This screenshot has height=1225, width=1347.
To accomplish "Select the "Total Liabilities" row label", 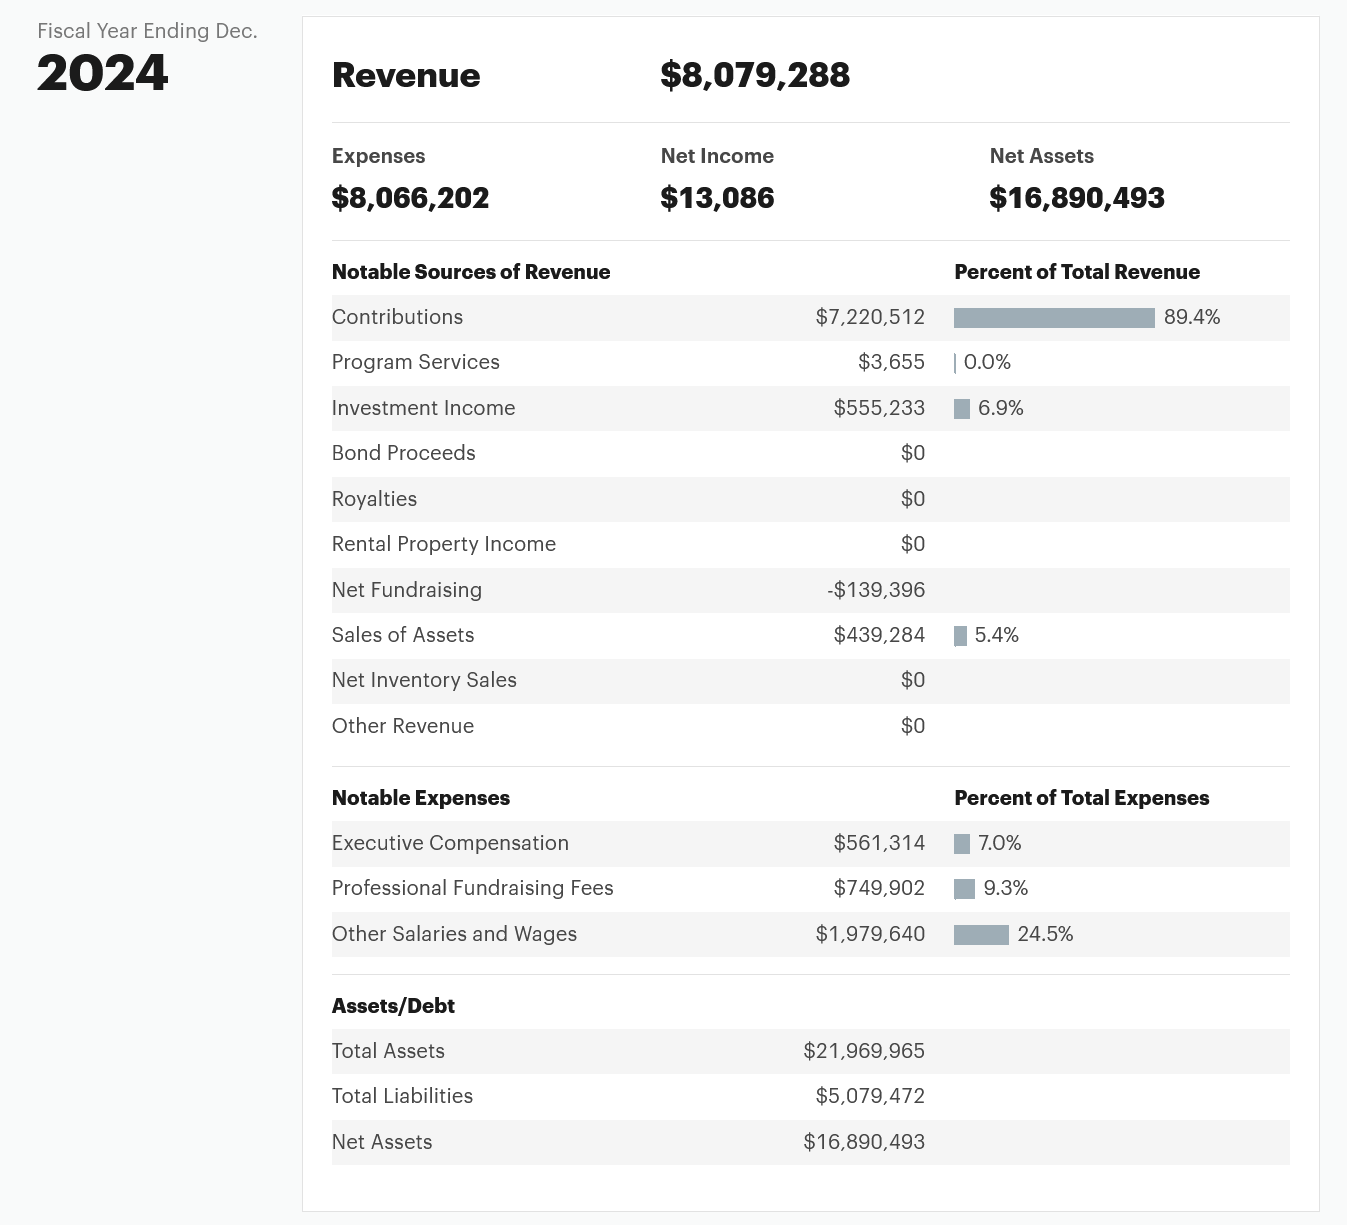I will click(402, 1096).
